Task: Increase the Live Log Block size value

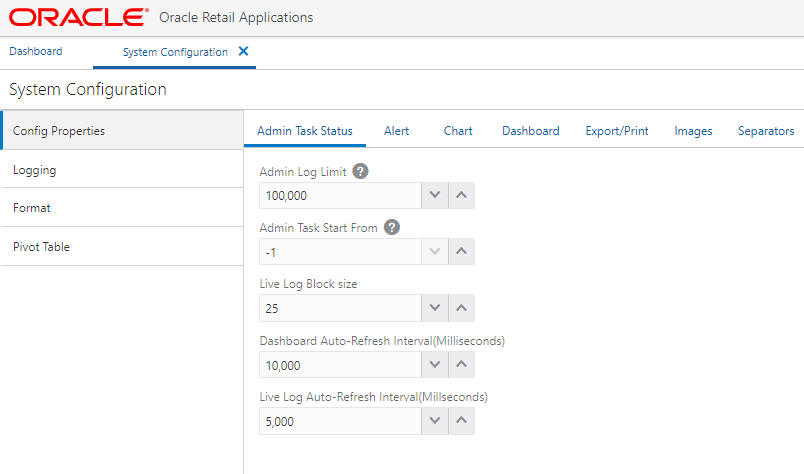Action: click(x=461, y=308)
